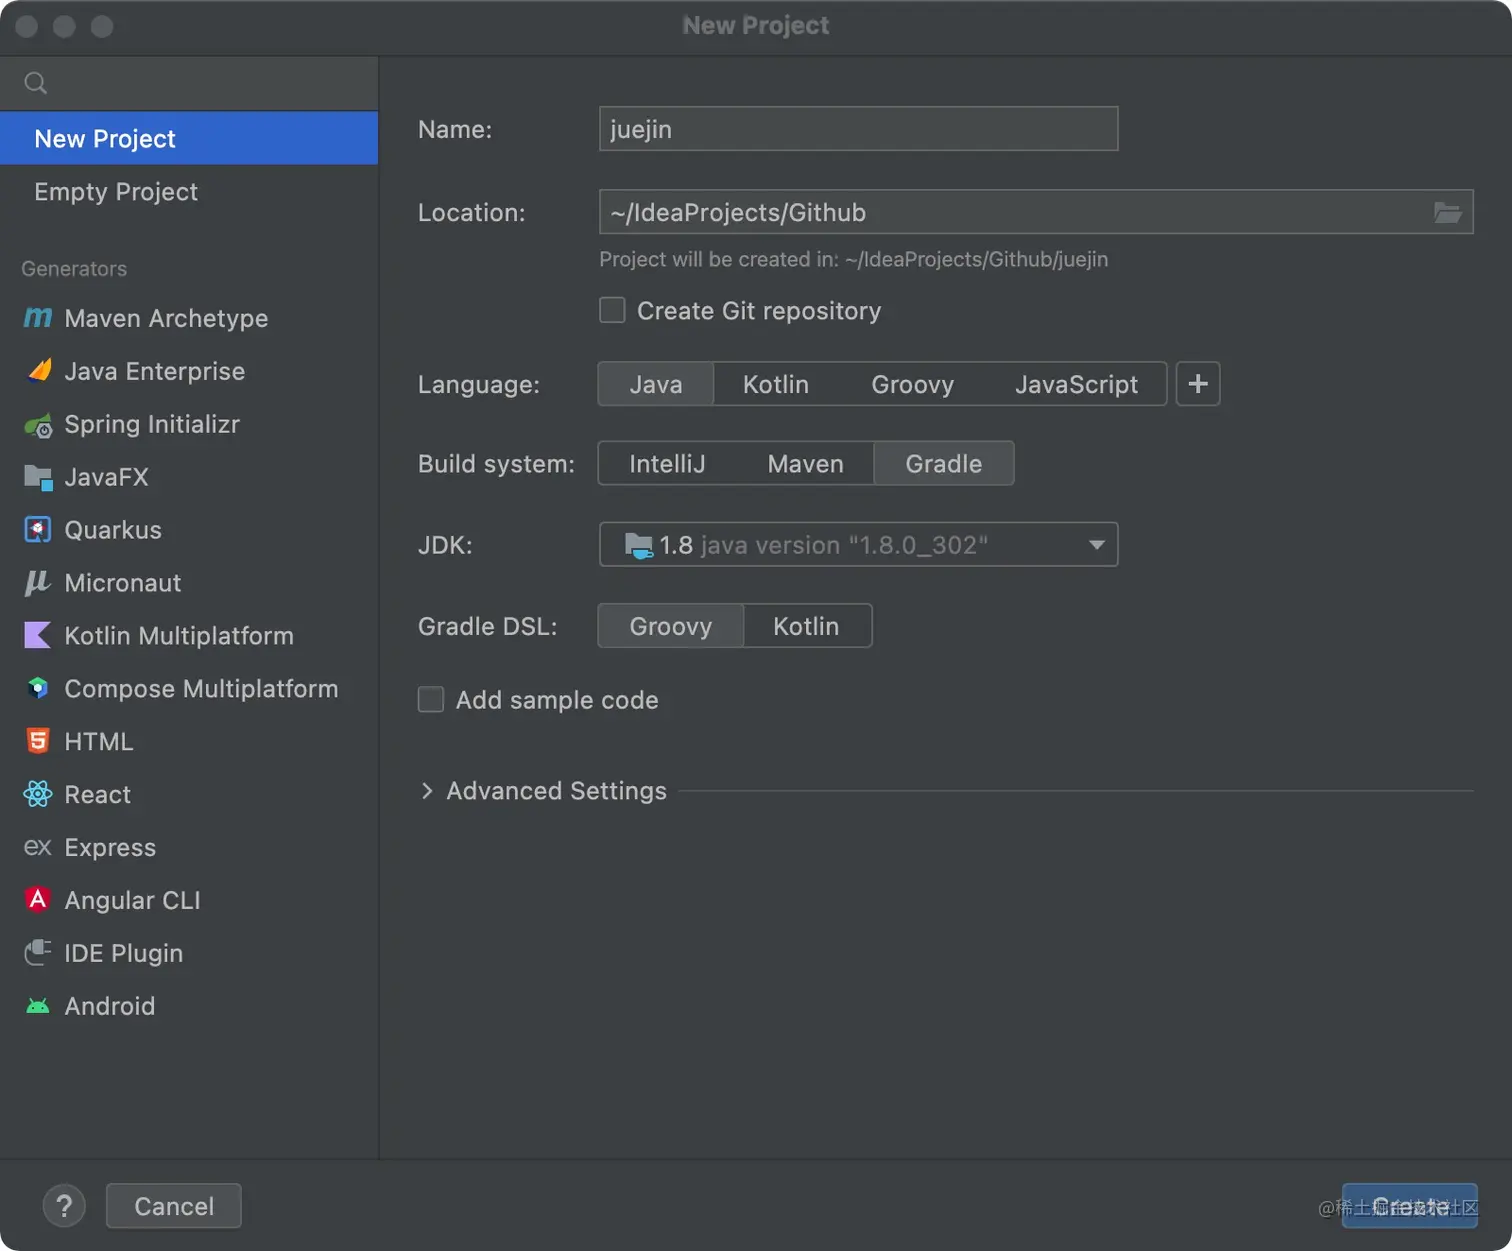Image resolution: width=1512 pixels, height=1251 pixels.
Task: Open Spring Initializr generator
Action: point(189,424)
